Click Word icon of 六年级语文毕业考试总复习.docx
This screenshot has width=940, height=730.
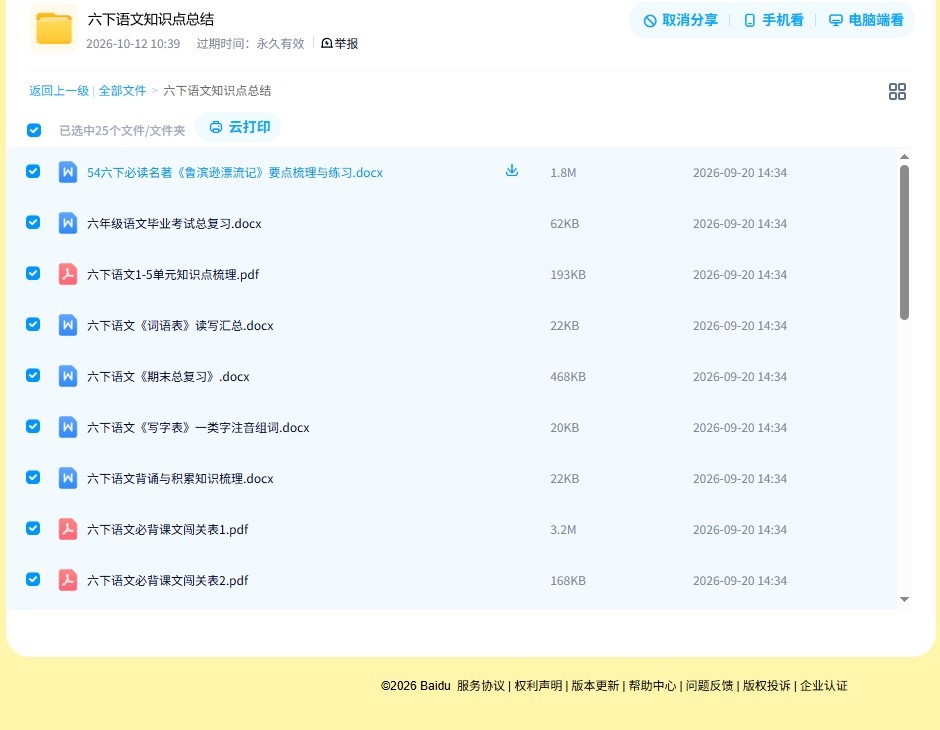click(x=68, y=223)
